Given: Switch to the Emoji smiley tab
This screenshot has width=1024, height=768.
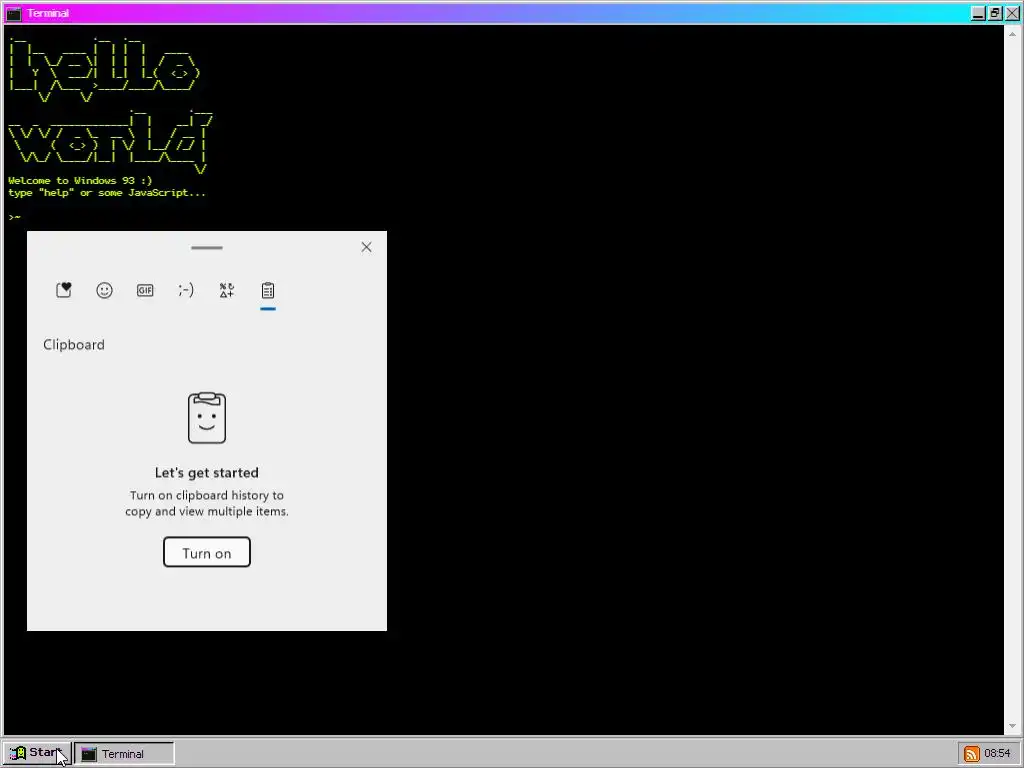Looking at the screenshot, I should coord(104,290).
